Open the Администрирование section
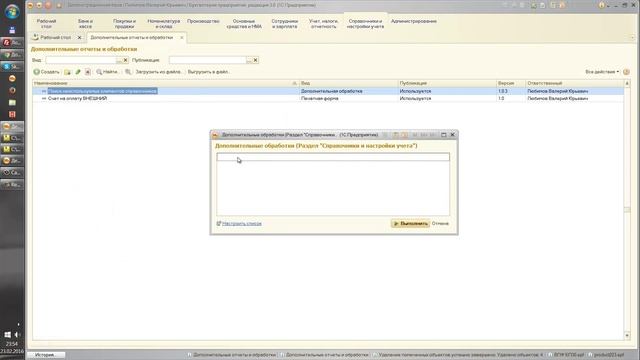640x360 pixels. pyautogui.click(x=413, y=21)
